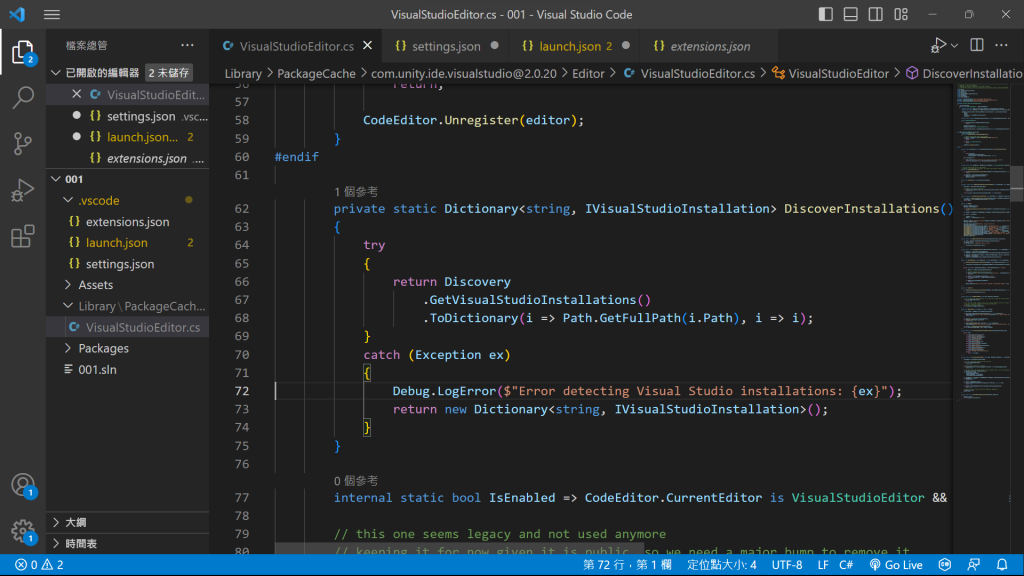Viewport: 1024px width, 576px height.
Task: Click Library in the breadcrumb path
Action: (x=243, y=74)
